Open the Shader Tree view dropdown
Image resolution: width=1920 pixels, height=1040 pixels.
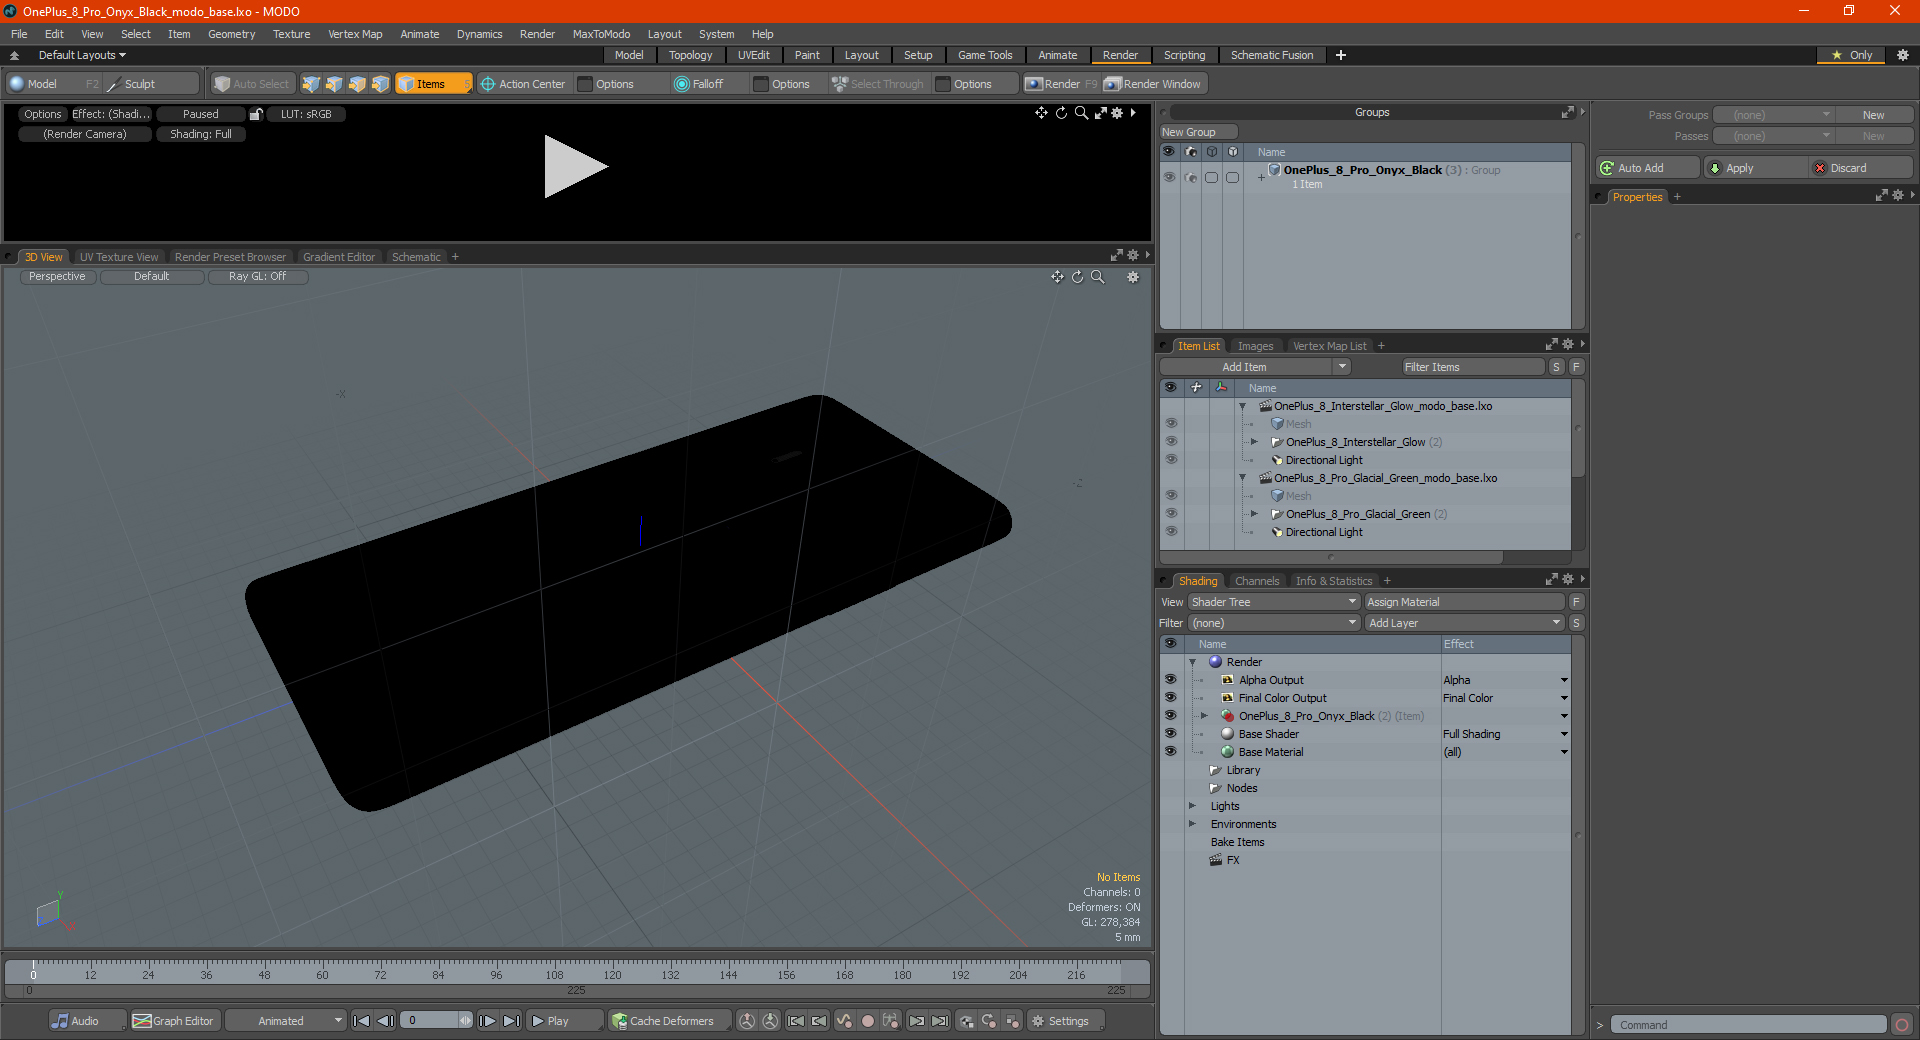pos(1274,602)
